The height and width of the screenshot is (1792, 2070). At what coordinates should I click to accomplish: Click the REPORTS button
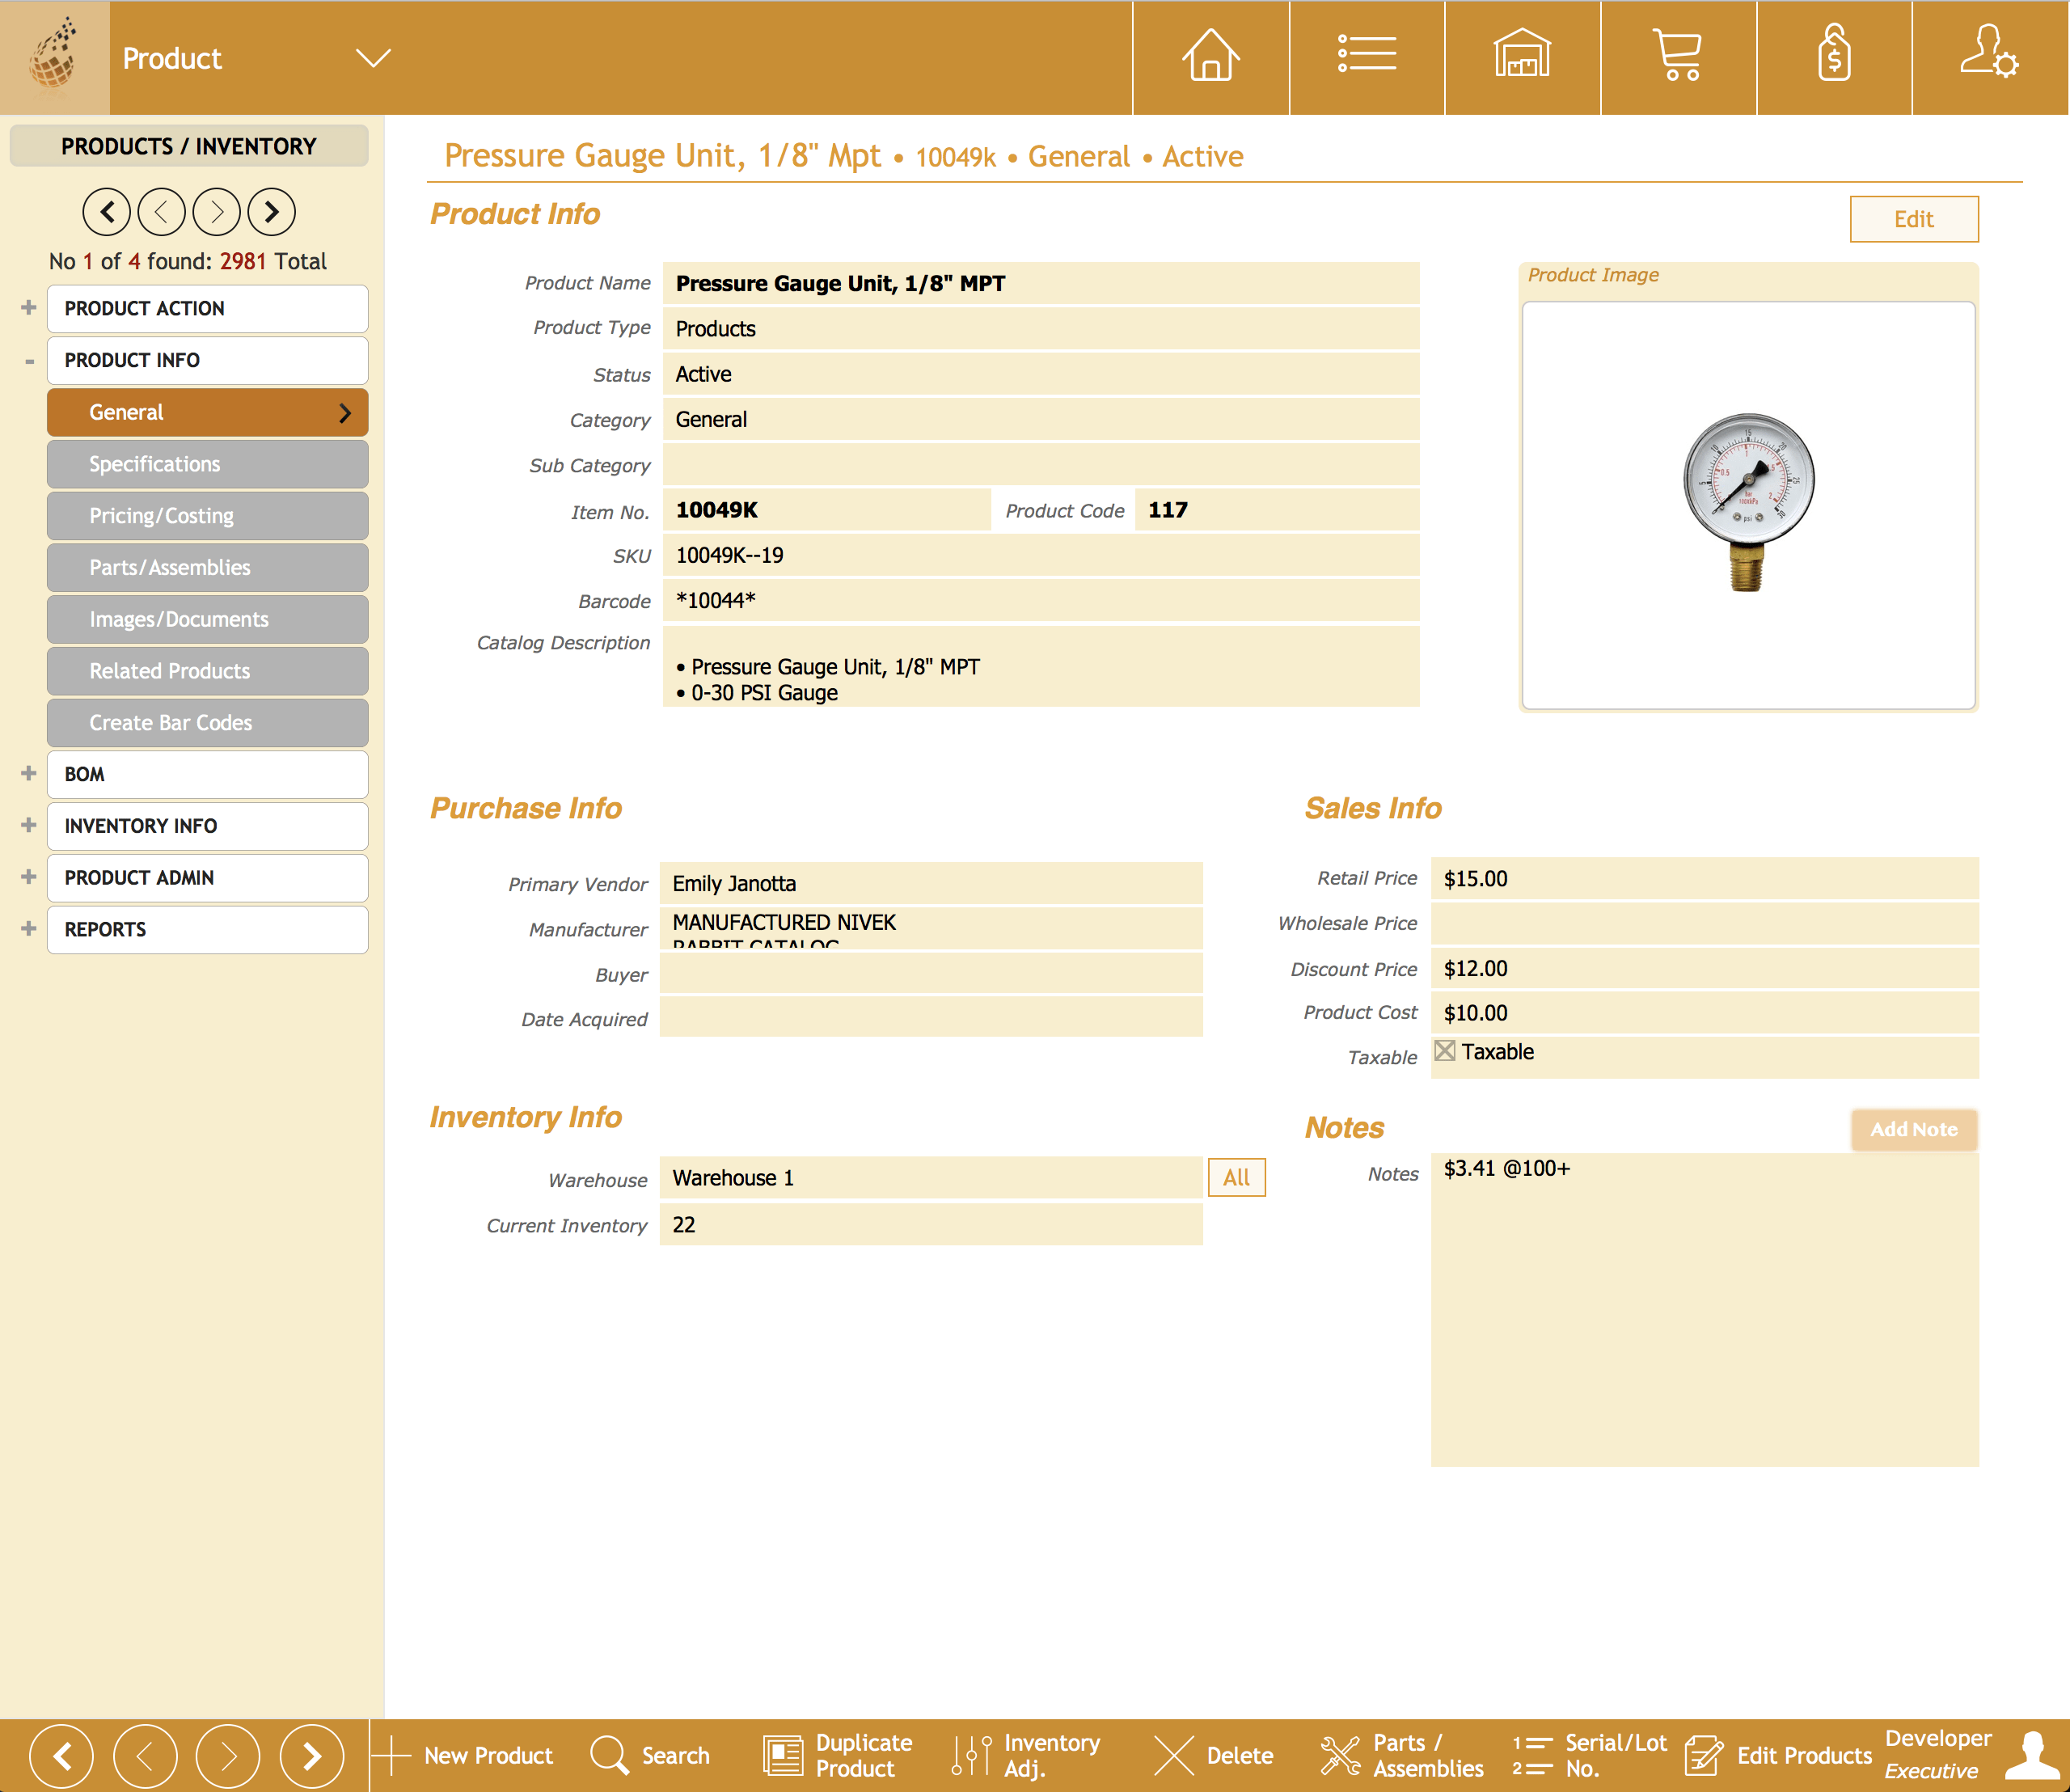208,929
